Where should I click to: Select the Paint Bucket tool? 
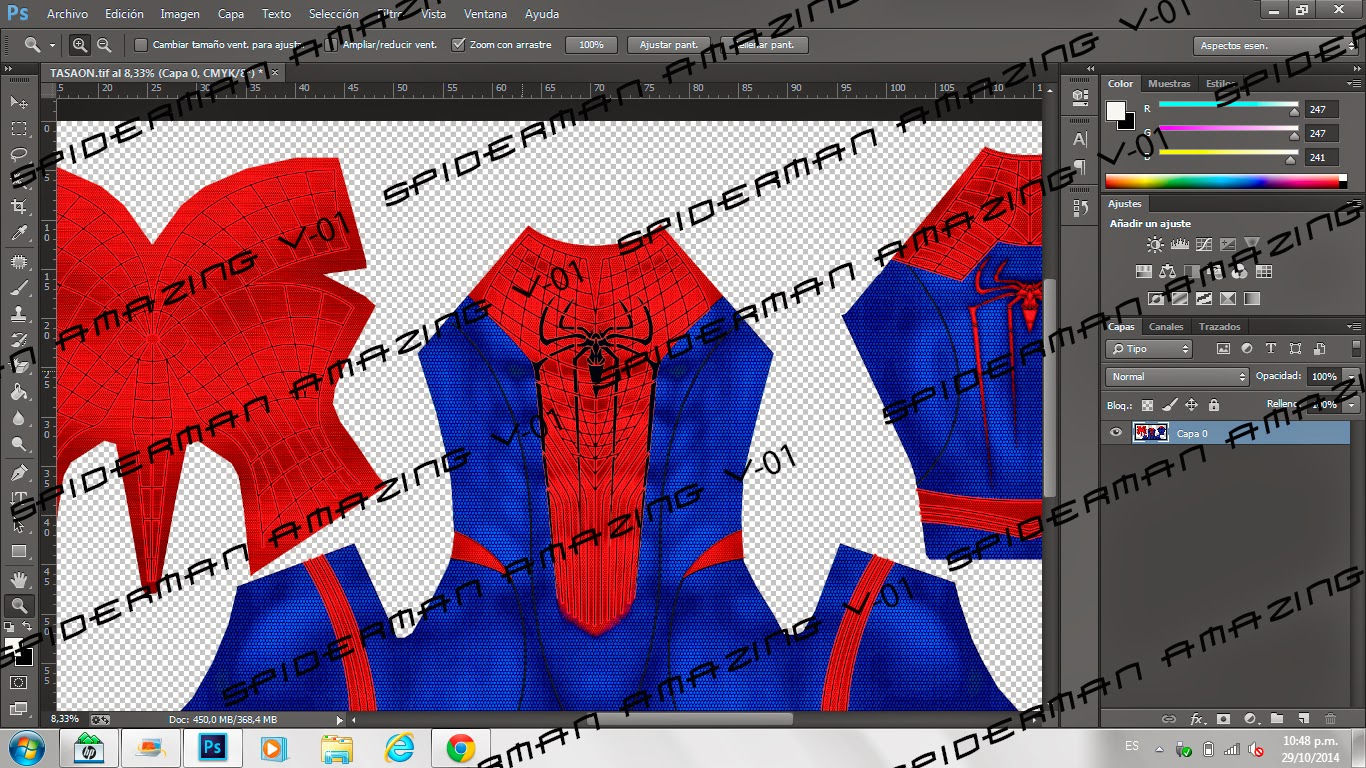[19, 393]
